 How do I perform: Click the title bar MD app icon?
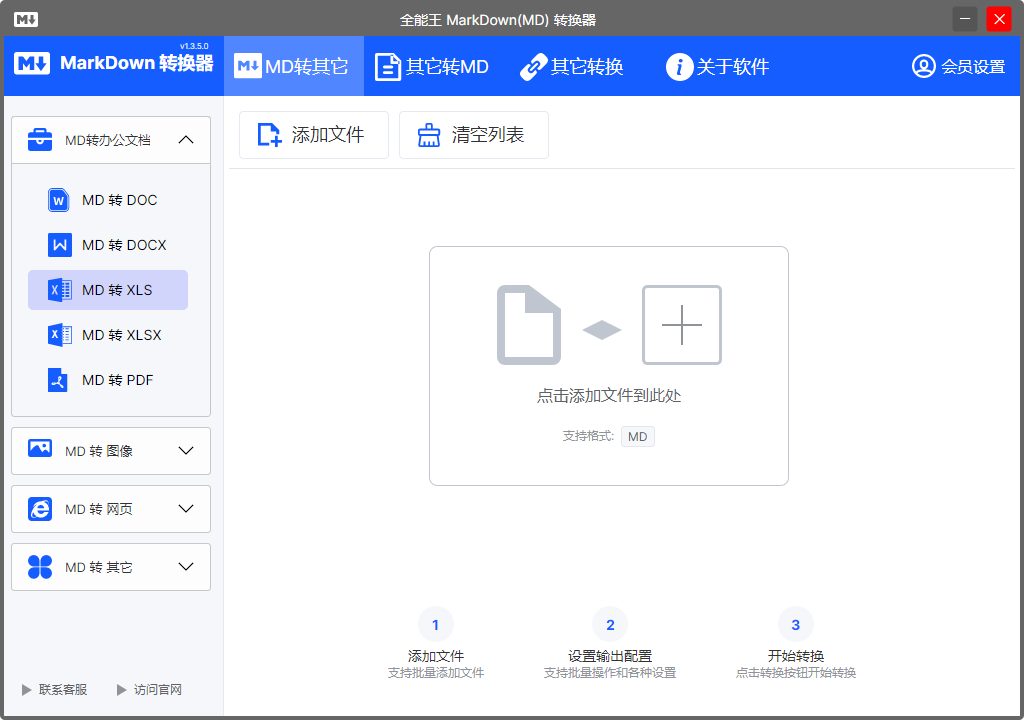(x=25, y=20)
